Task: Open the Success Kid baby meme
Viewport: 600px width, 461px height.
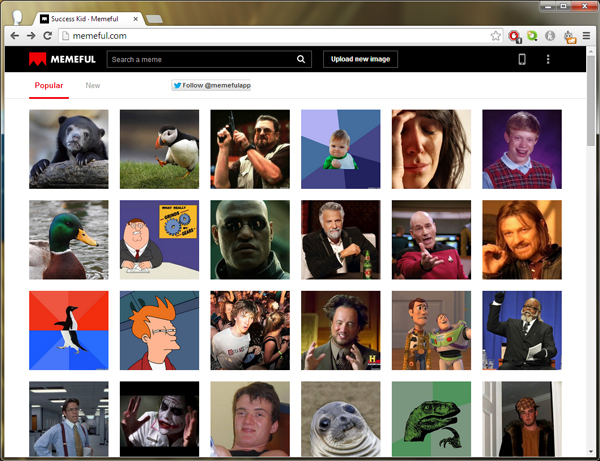Action: [x=341, y=149]
